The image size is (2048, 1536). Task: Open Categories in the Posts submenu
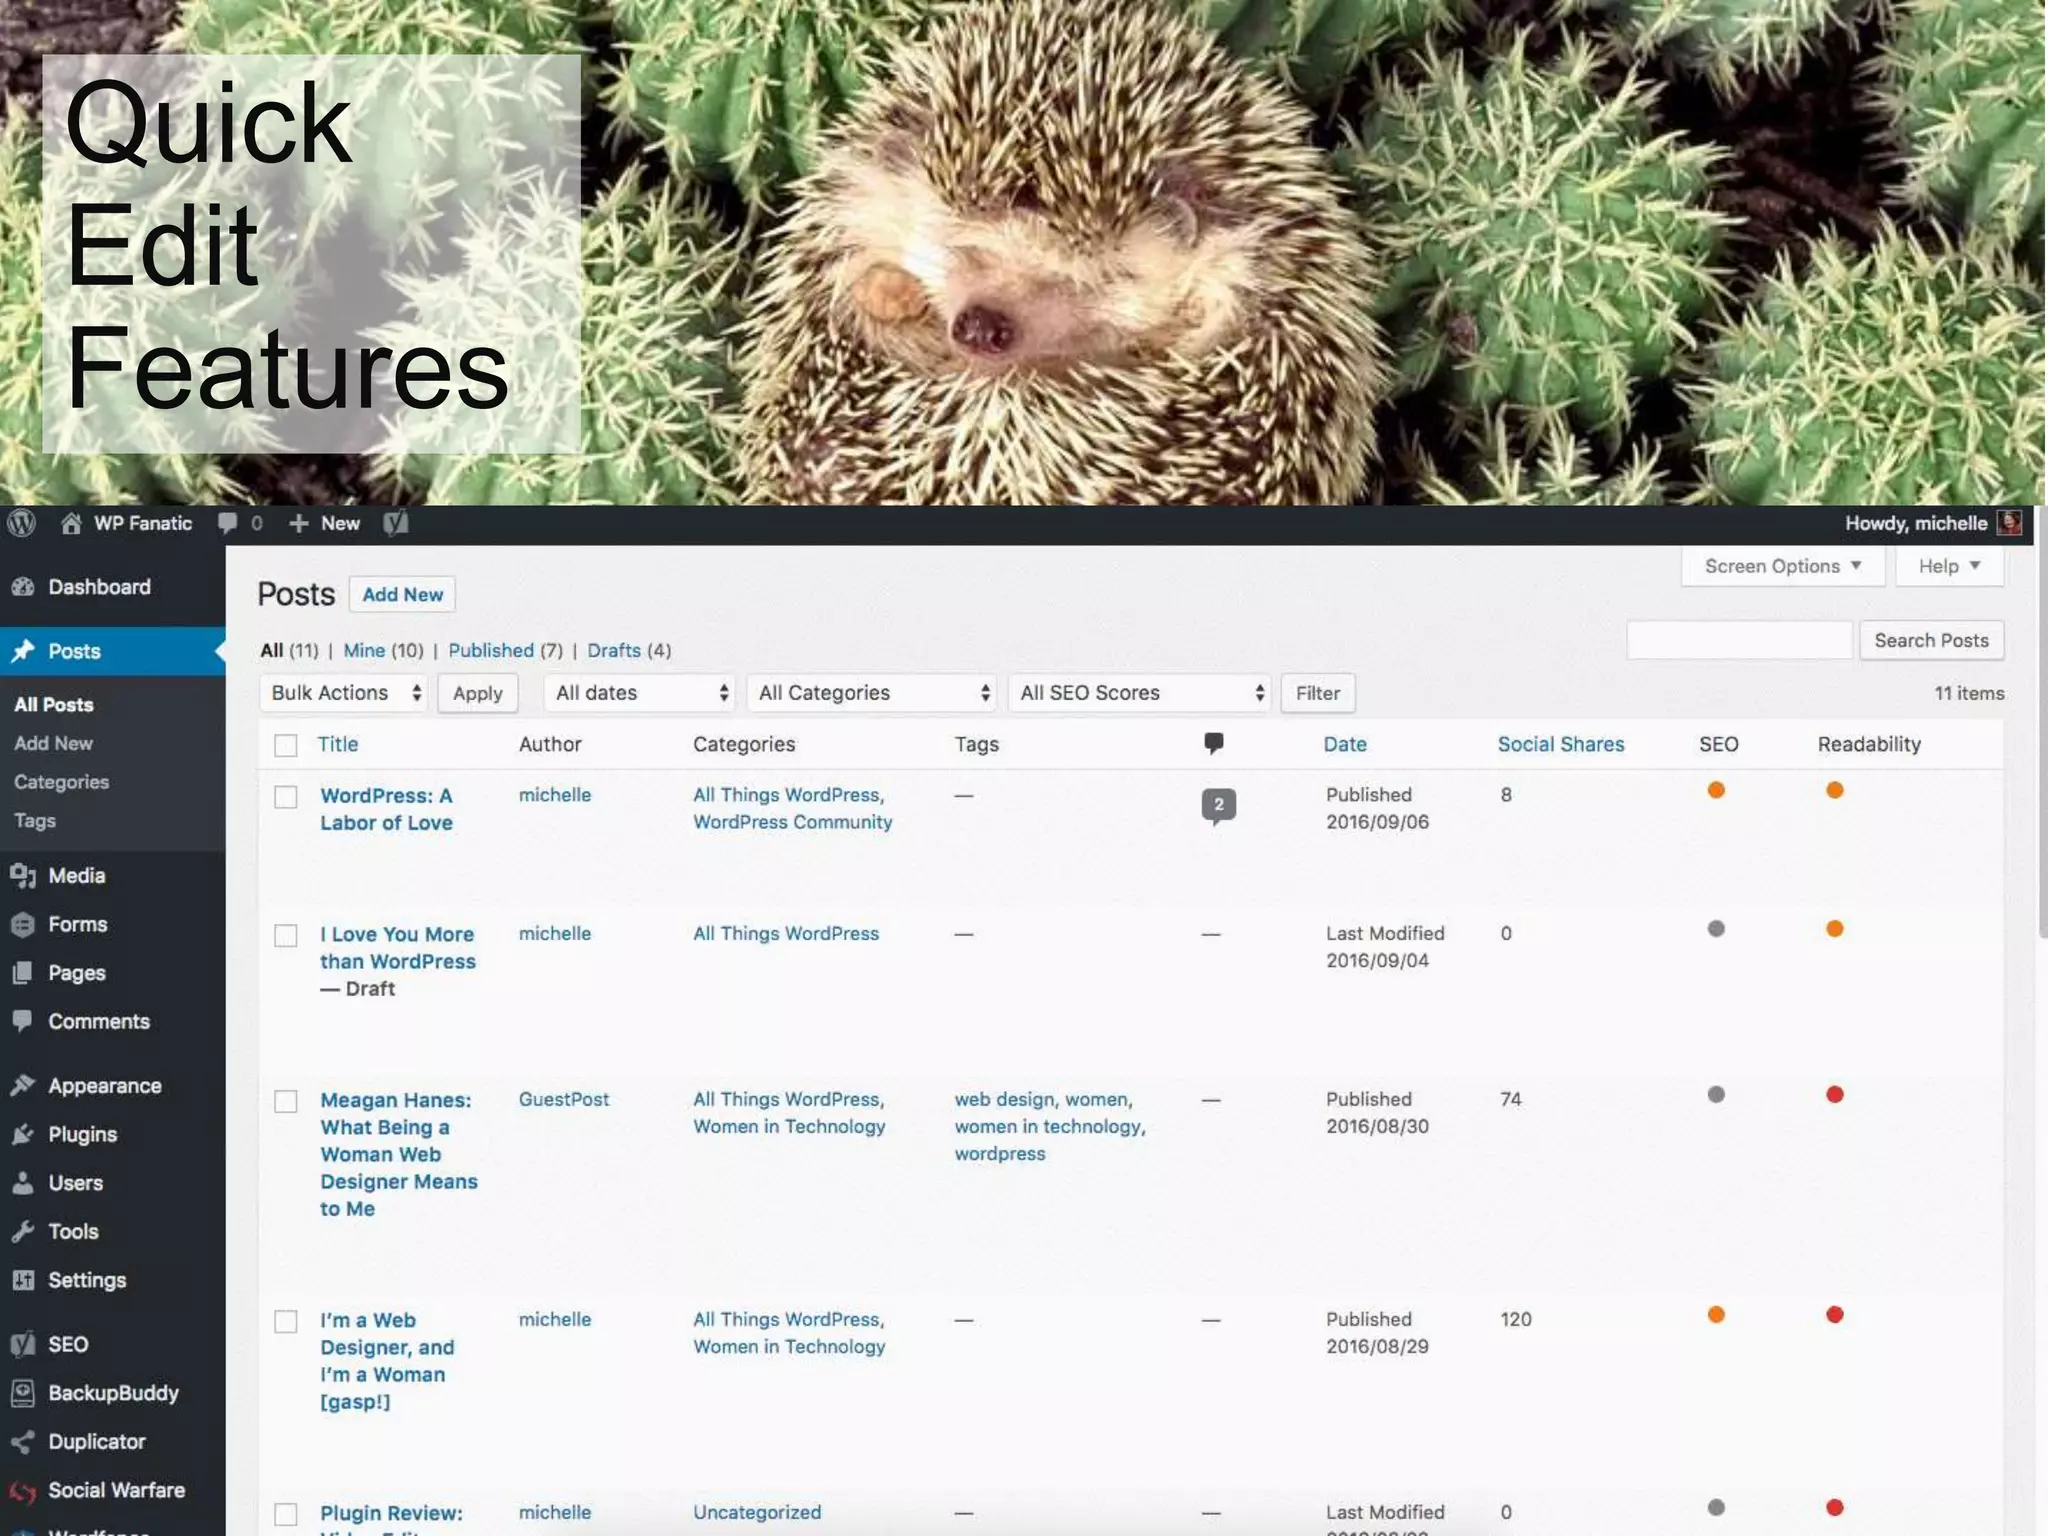tap(61, 782)
